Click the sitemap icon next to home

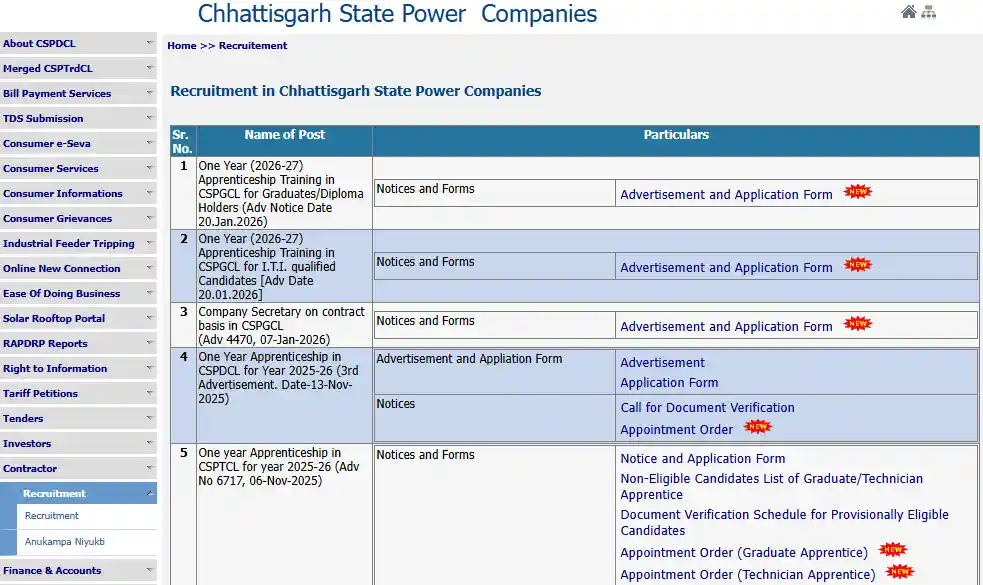[928, 11]
